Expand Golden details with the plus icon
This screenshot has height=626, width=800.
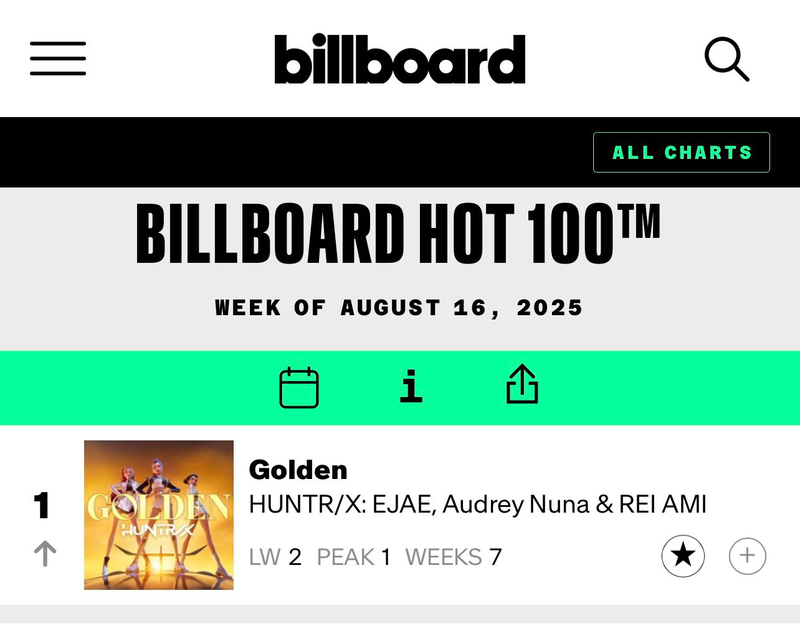pyautogui.click(x=747, y=556)
